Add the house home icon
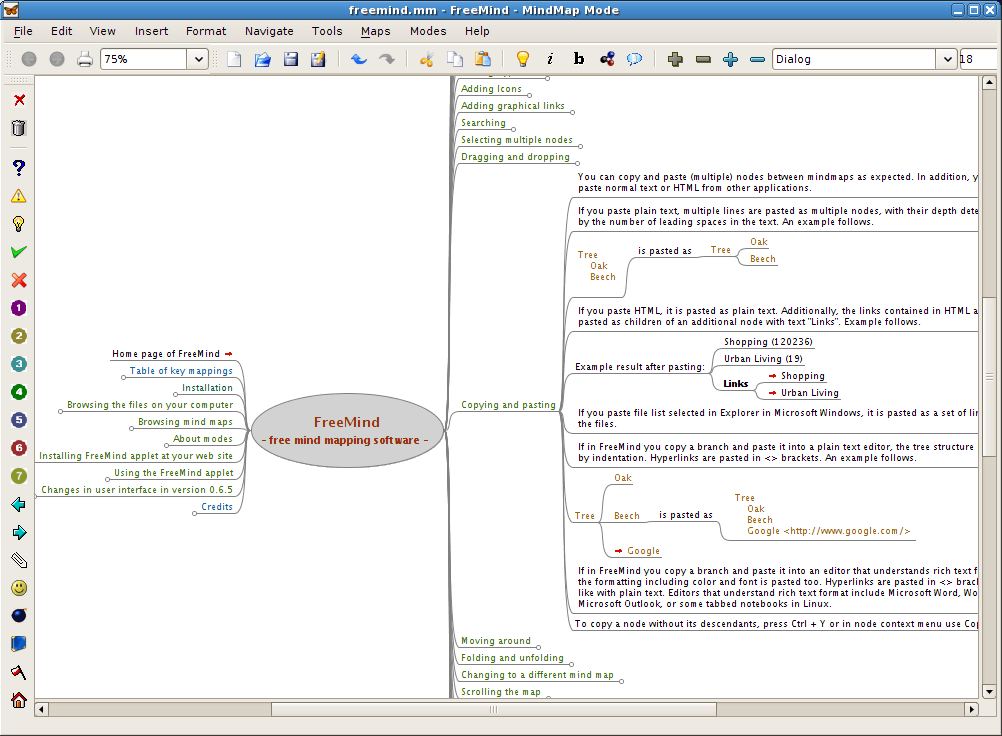The height and width of the screenshot is (736, 1002). pos(19,700)
